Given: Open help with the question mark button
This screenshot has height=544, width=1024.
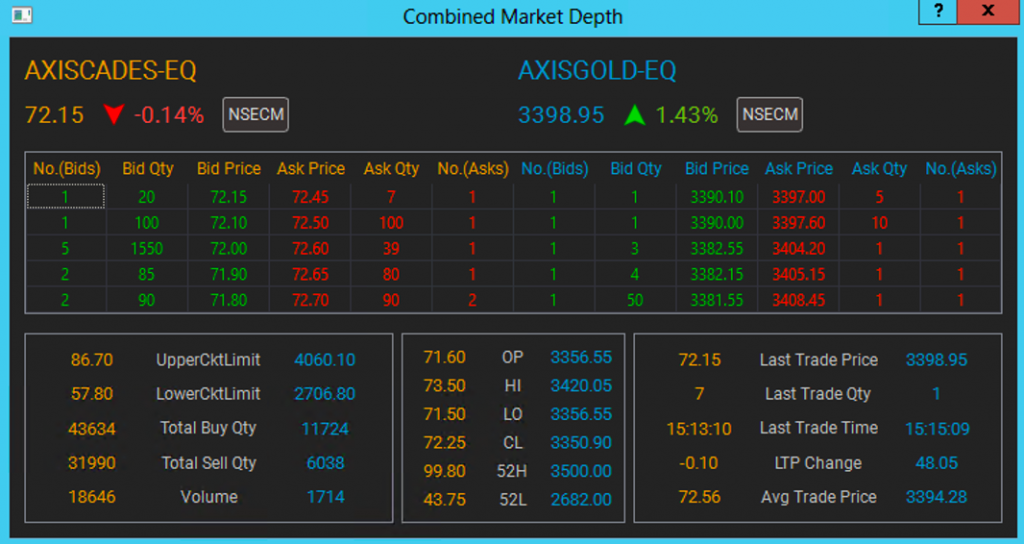Looking at the screenshot, I should click(938, 11).
